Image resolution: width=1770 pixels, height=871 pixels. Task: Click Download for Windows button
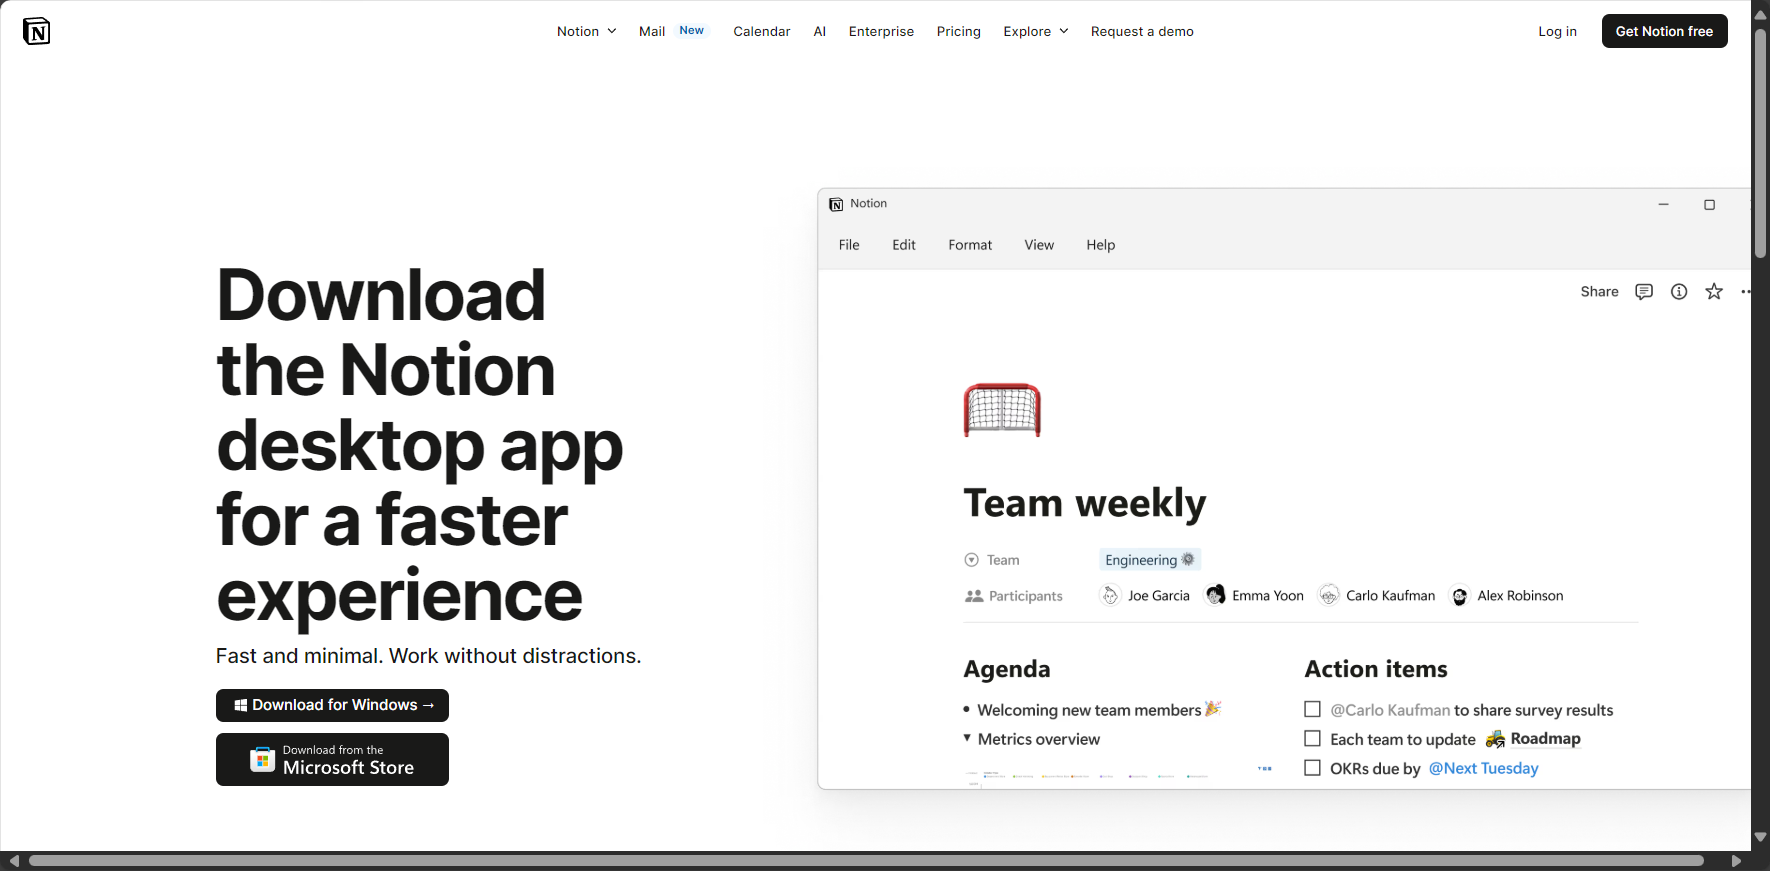332,705
